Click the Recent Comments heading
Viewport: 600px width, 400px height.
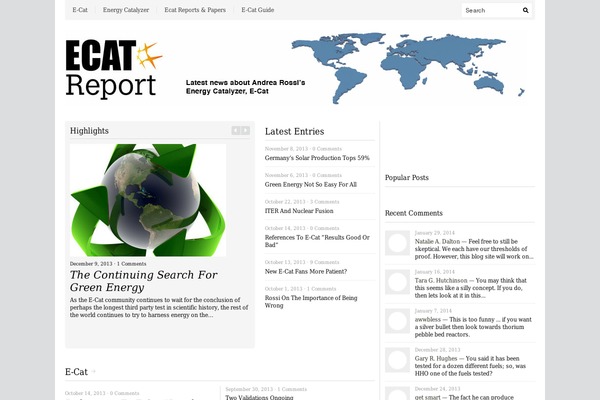click(414, 213)
